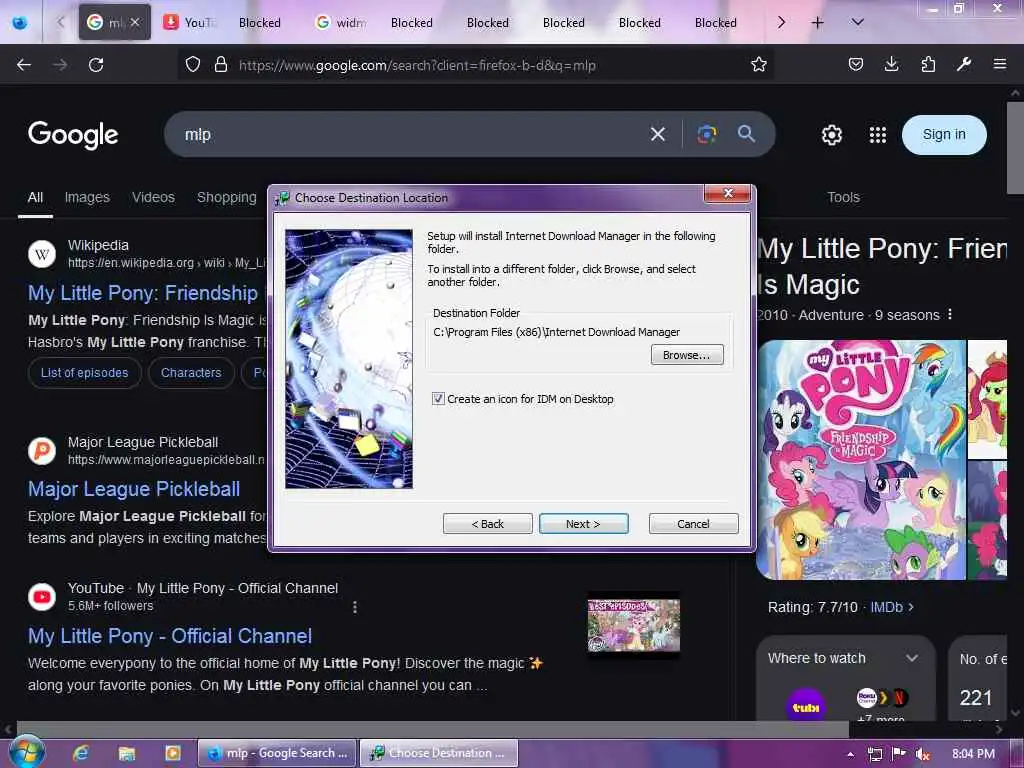Open the list all tabs dropdown
Image resolution: width=1024 pixels, height=768 pixels.
(x=857, y=23)
